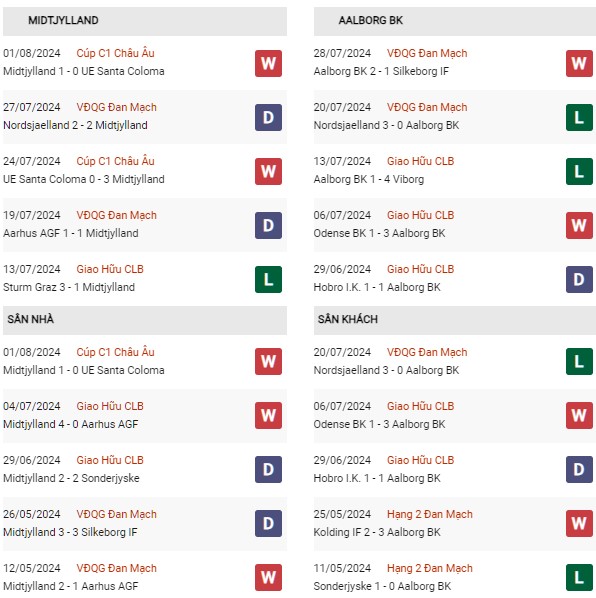
Task: Click L badge for Sonderjyske 1-0 Aalborg BK
Action: (579, 577)
